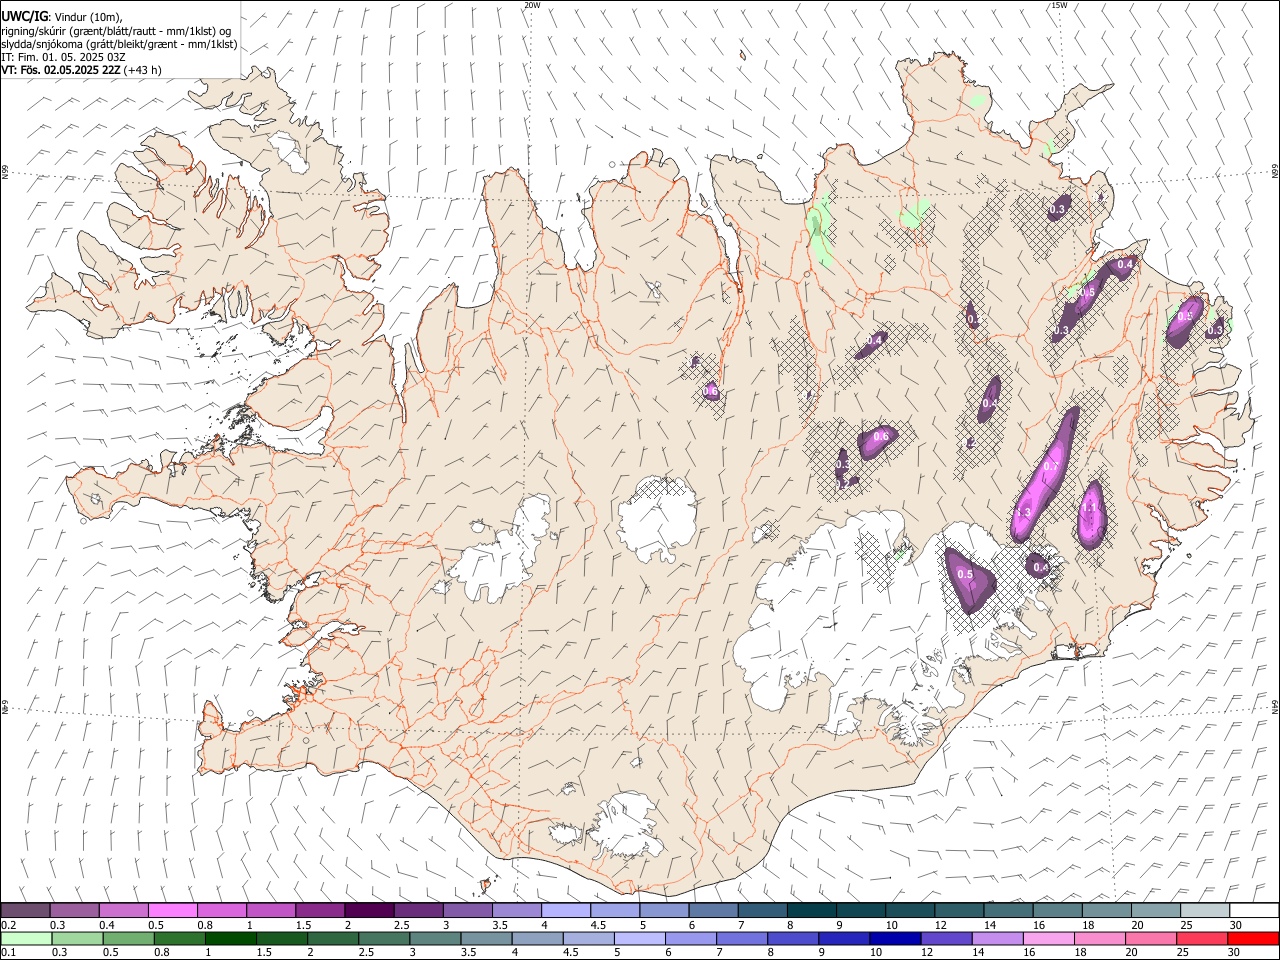
Task: Select the dark teal swatch labeled 8, upper legend
Action: [x=811, y=910]
